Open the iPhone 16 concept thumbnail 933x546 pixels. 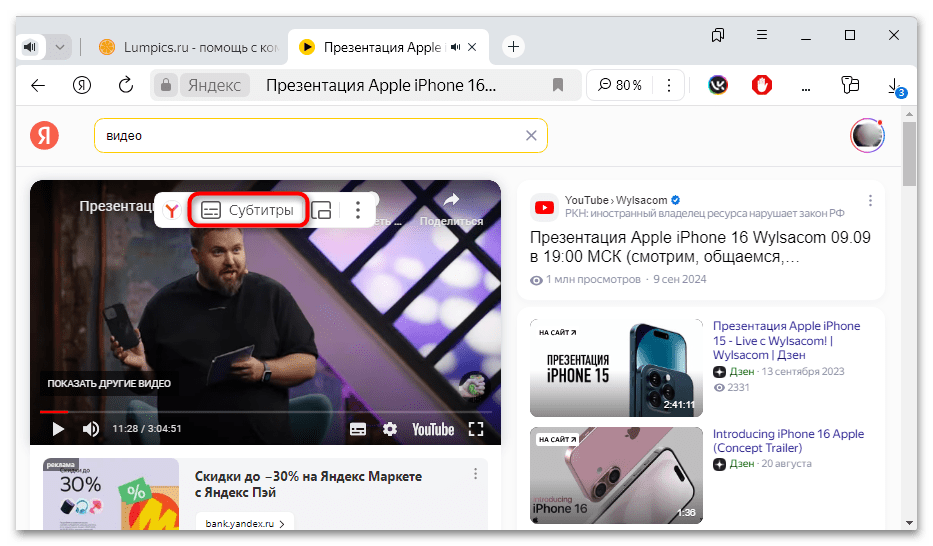tap(616, 475)
